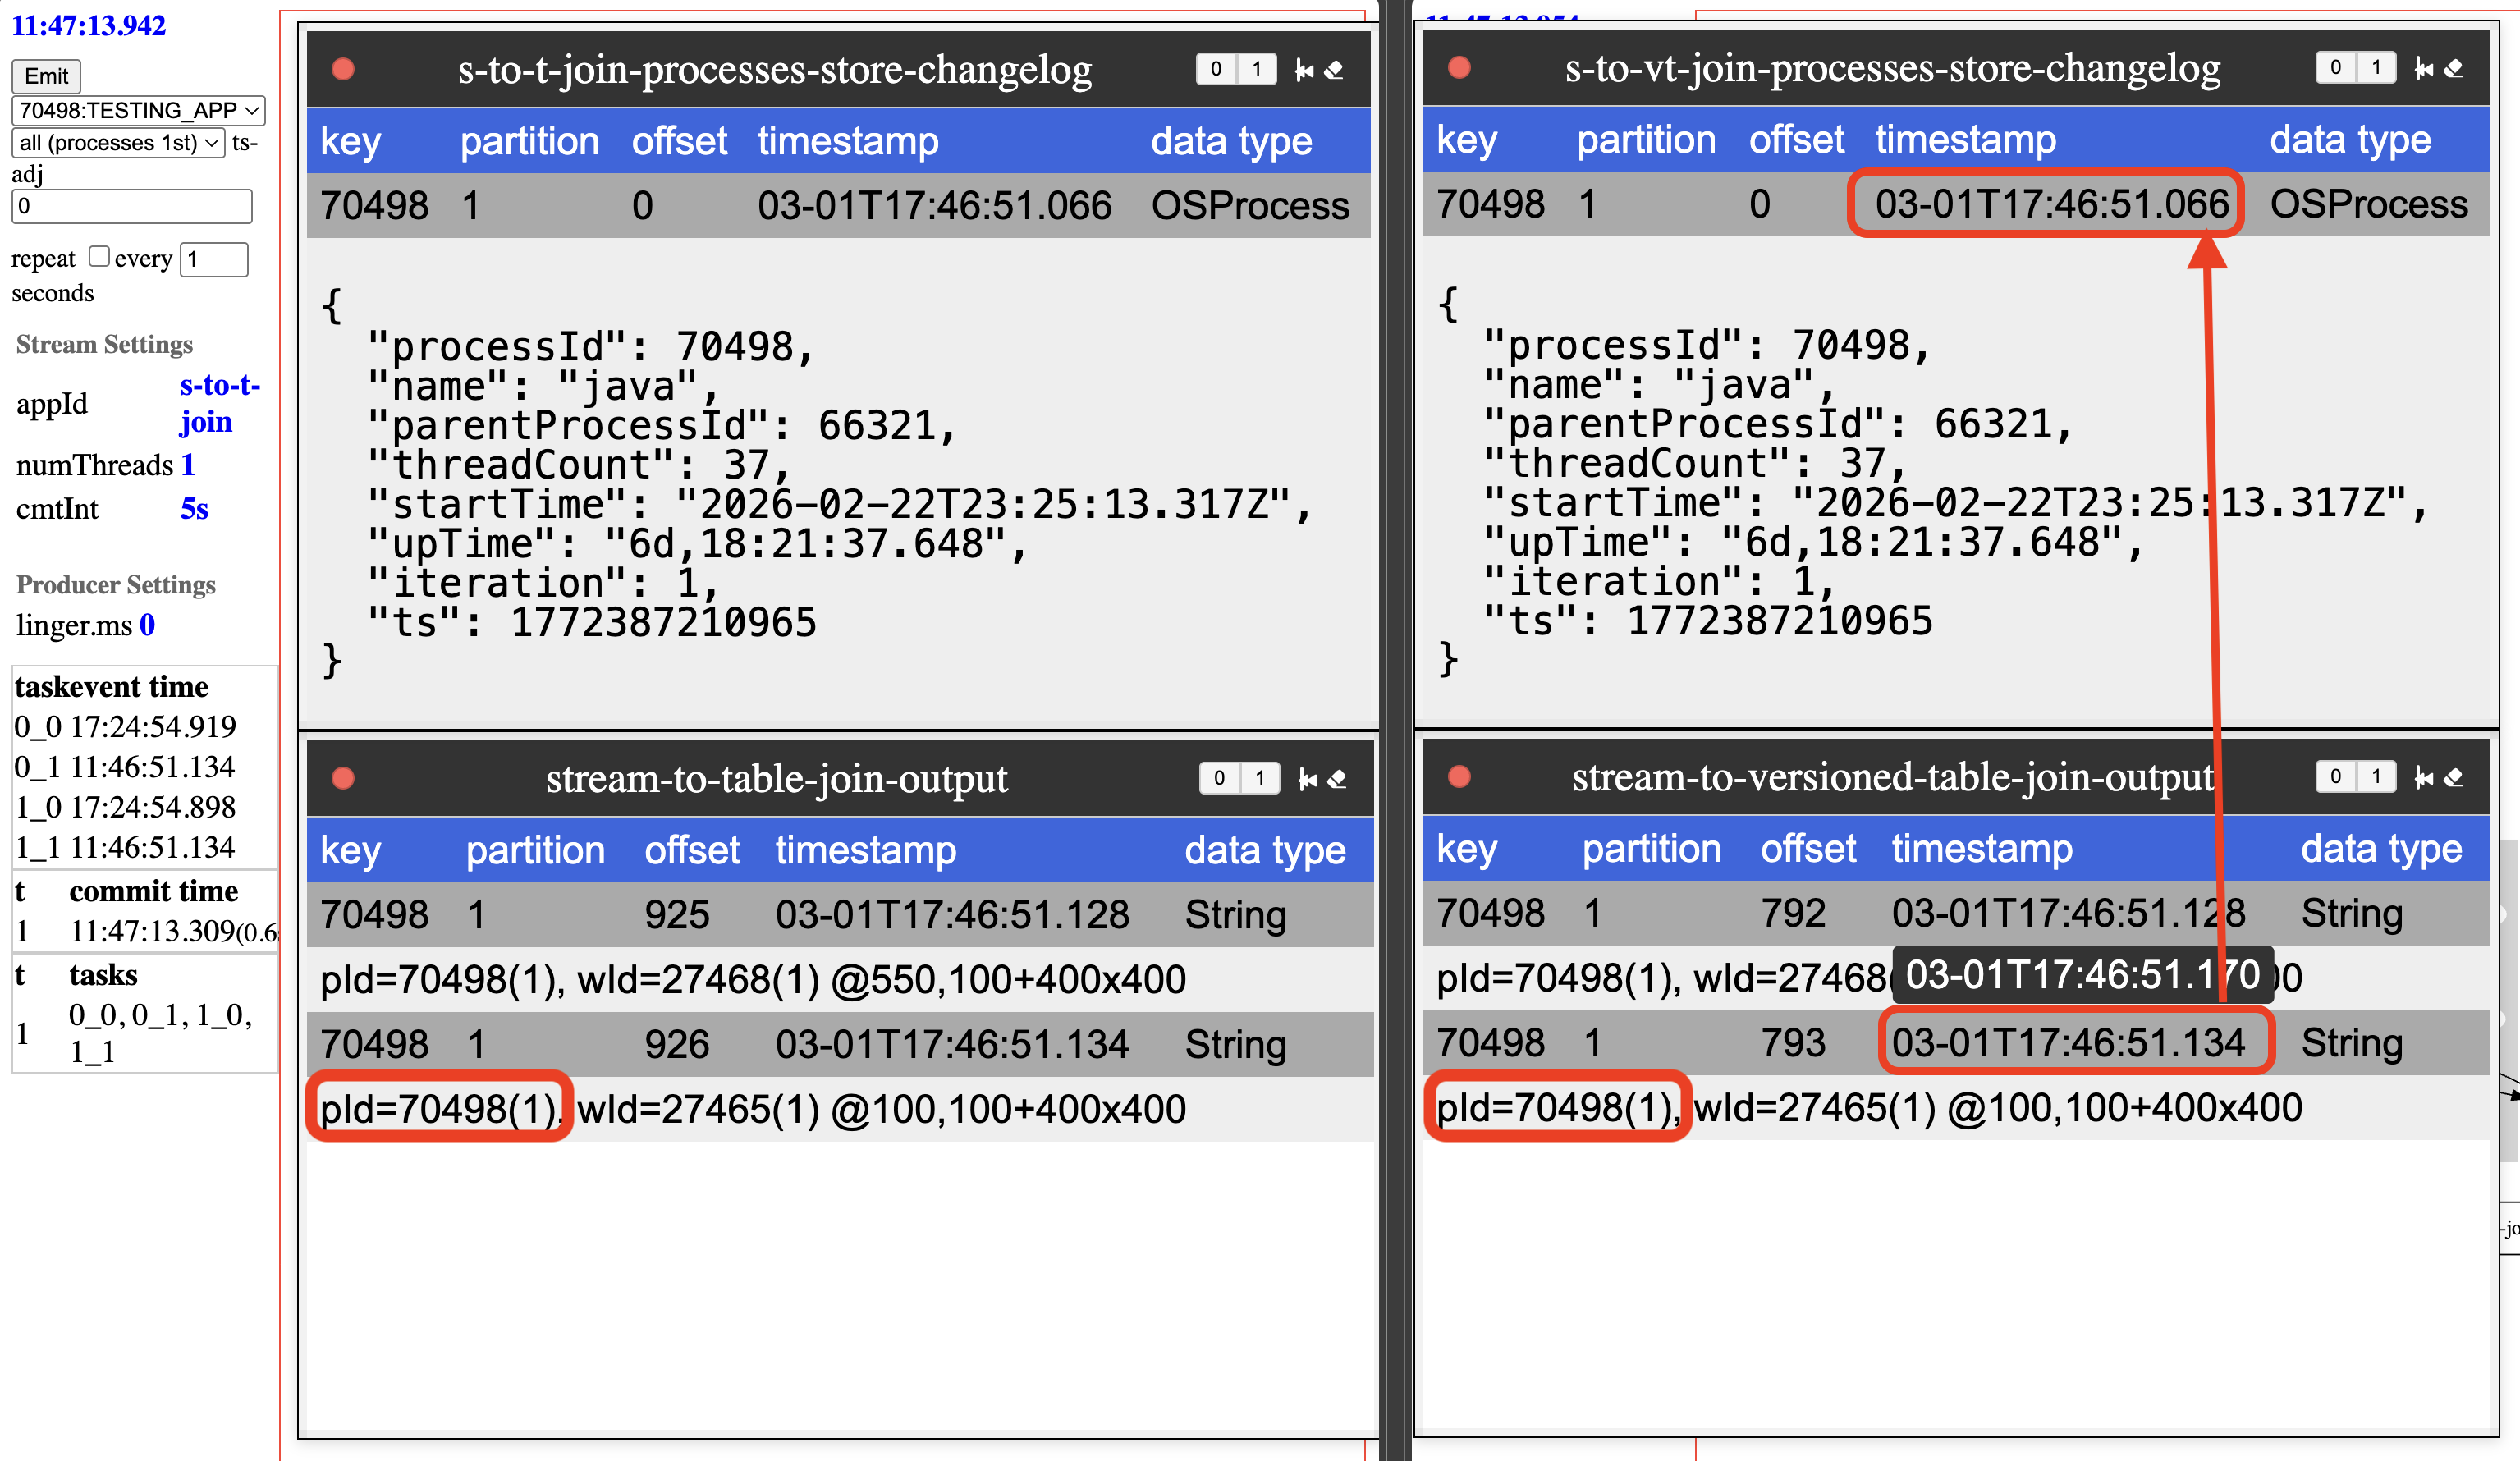The width and height of the screenshot is (2520, 1461).
Task: Click rewind icon in s-to-vt-join-processes-store-changelog header
Action: [x=2423, y=69]
